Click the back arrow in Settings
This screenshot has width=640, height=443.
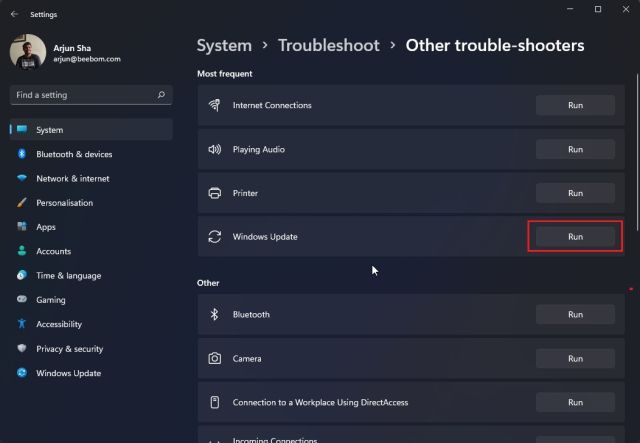click(x=14, y=14)
